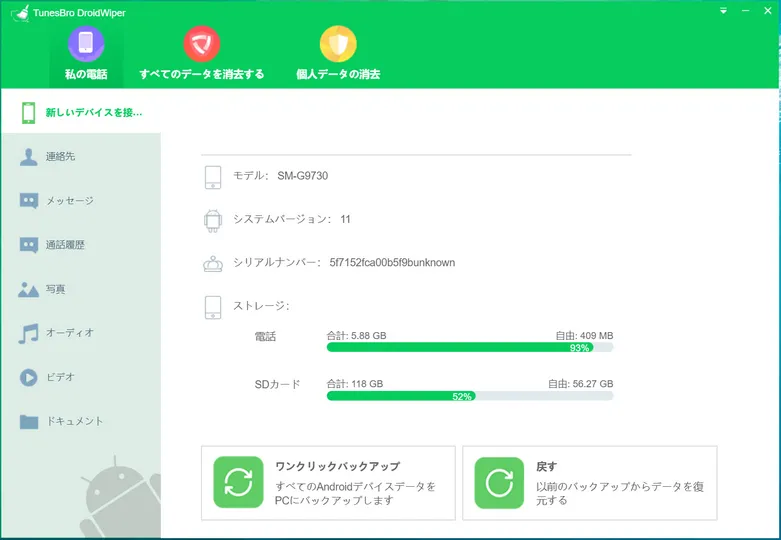Open the title bar dropdown menu arrow
The width and height of the screenshot is (781, 540).
click(x=723, y=10)
